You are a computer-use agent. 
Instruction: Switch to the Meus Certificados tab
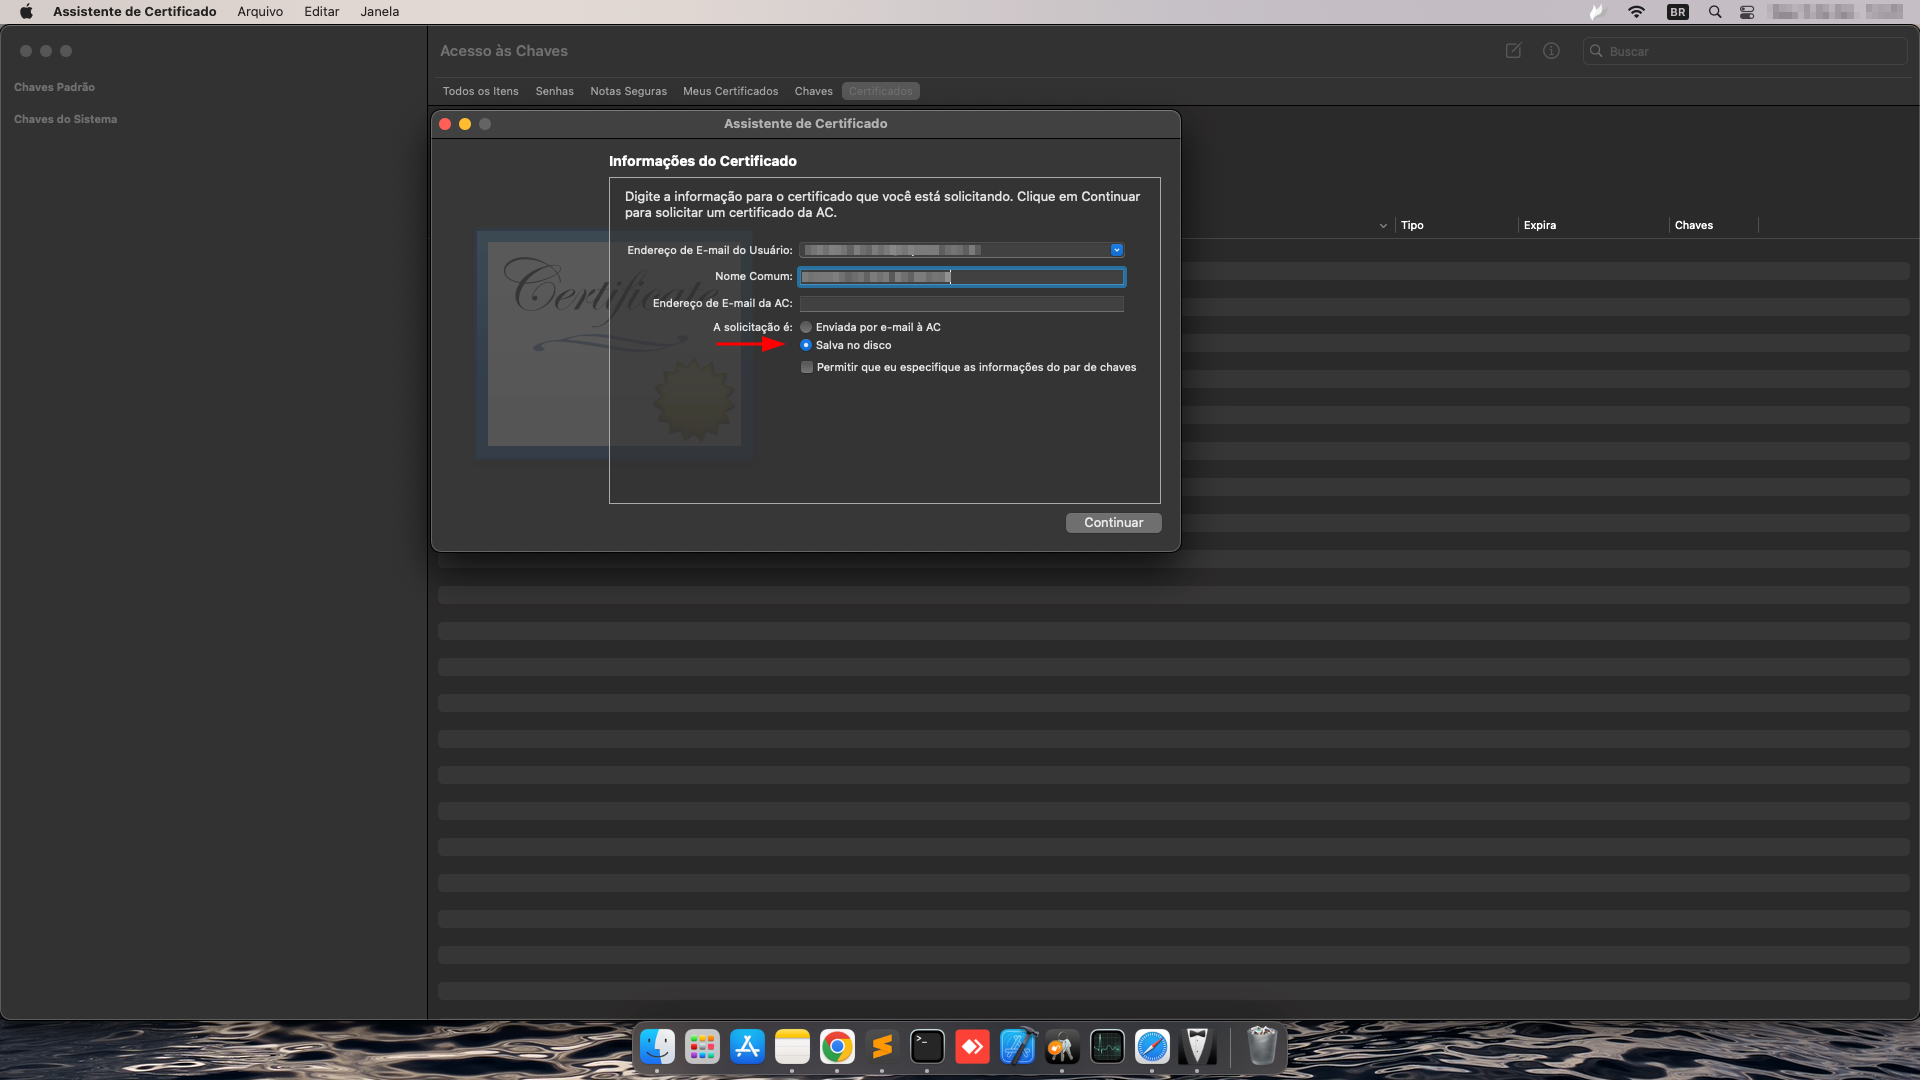click(731, 91)
